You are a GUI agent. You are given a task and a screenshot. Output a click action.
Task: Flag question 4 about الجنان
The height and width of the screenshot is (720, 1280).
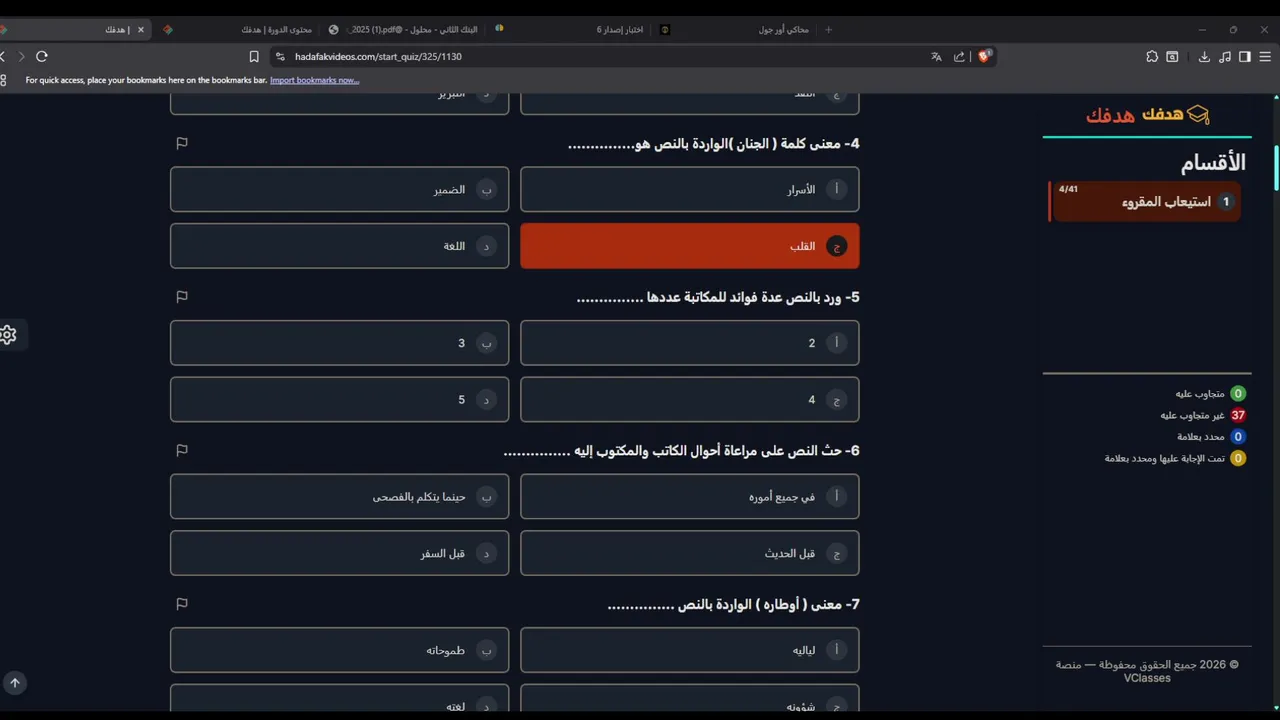tap(182, 143)
